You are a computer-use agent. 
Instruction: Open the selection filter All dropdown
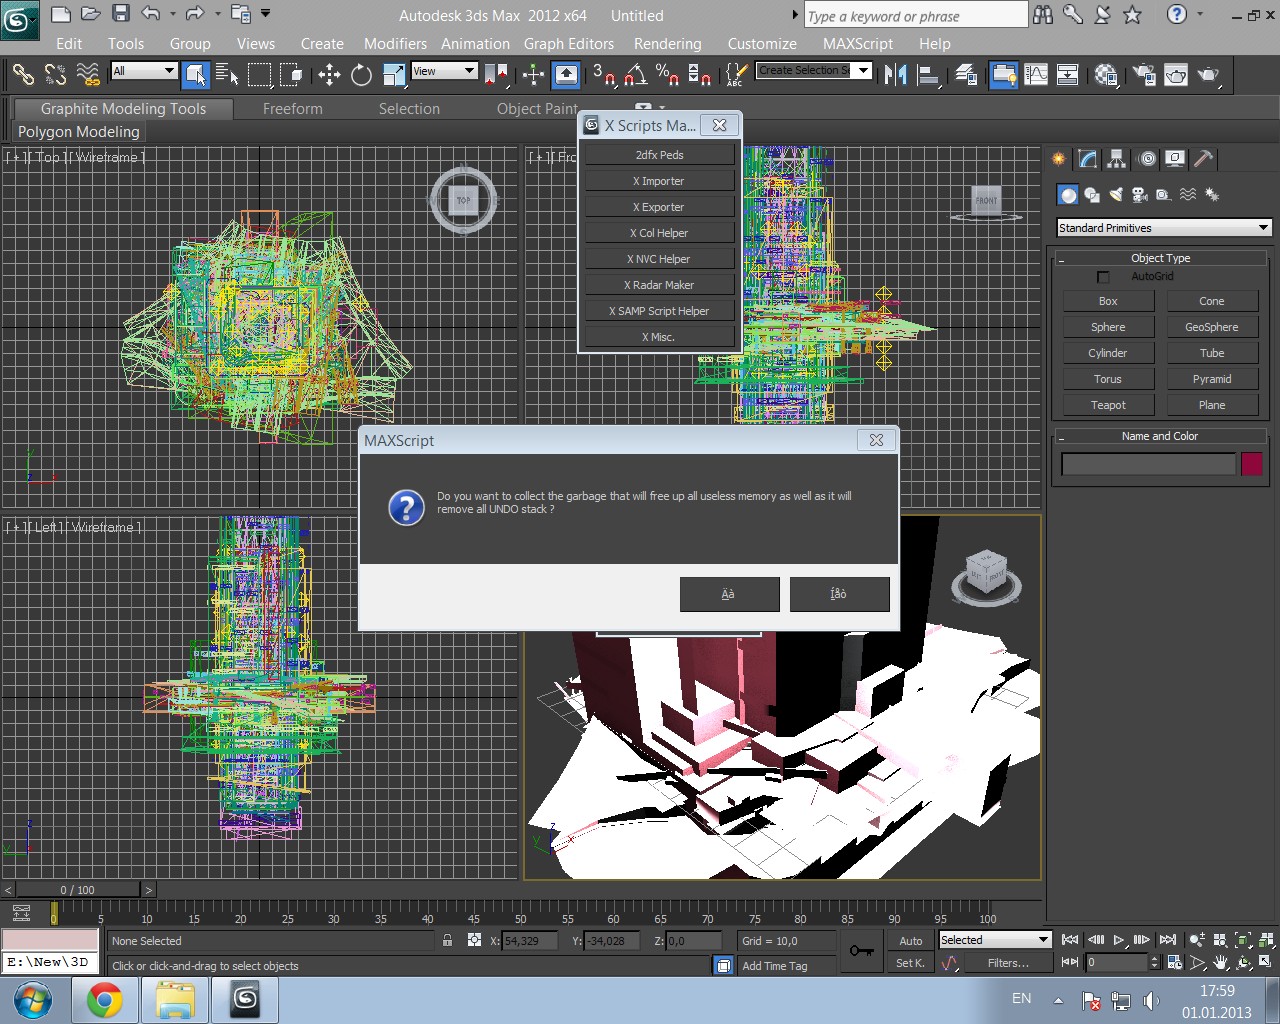click(144, 70)
